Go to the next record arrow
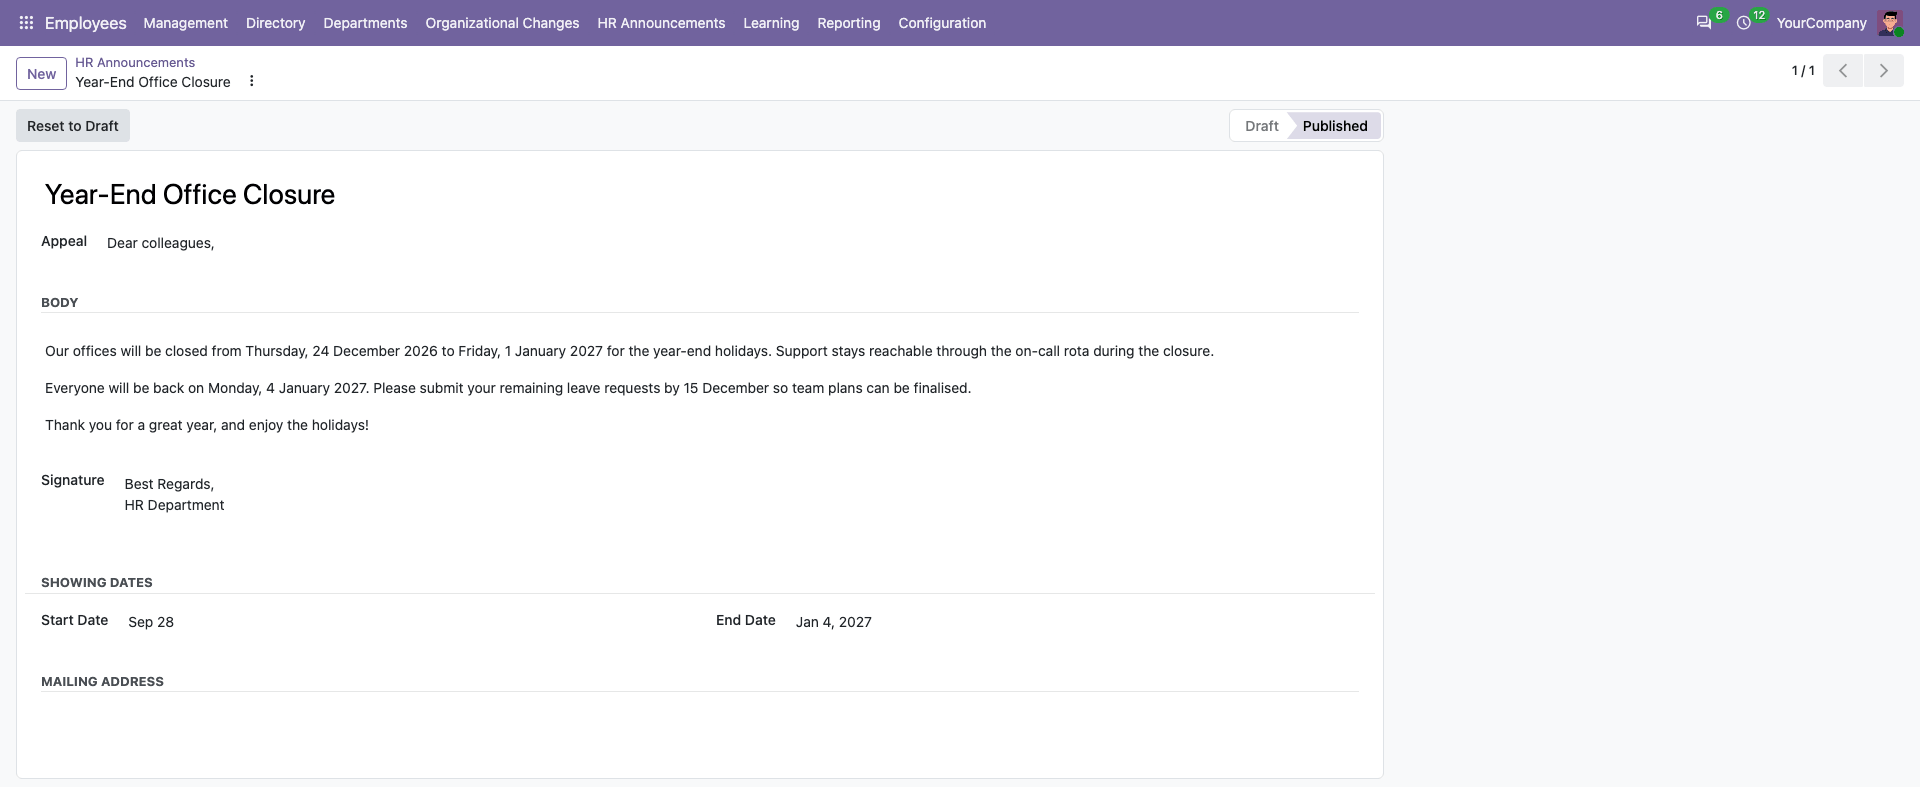Viewport: 1920px width, 787px height. coord(1883,71)
